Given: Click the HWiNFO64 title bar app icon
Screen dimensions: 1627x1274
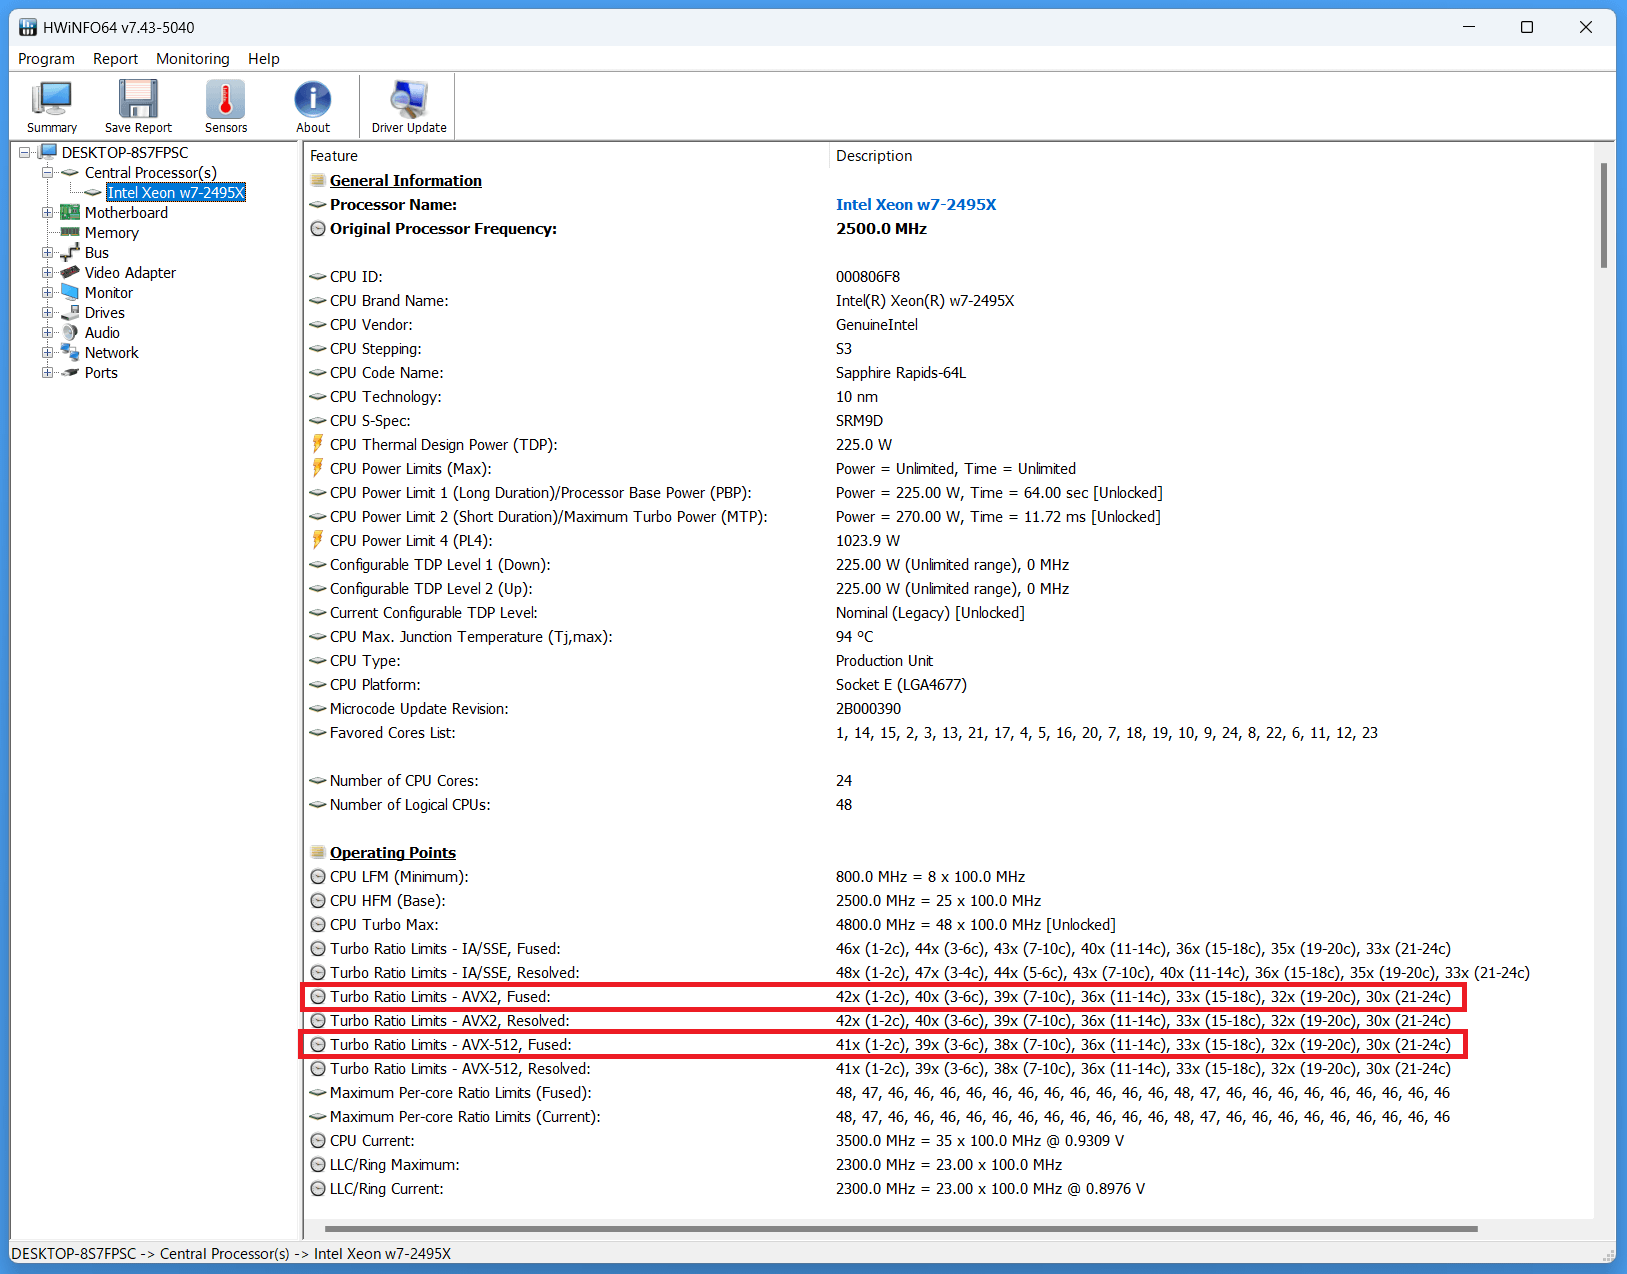Looking at the screenshot, I should click(28, 27).
